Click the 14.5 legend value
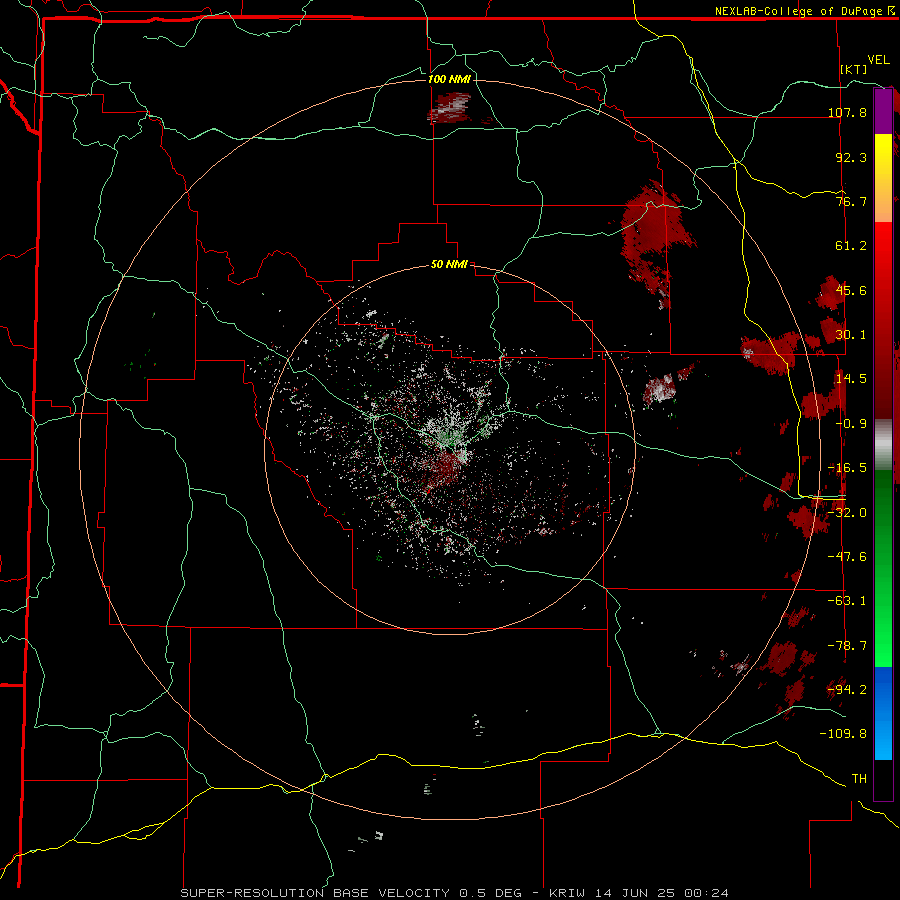Image resolution: width=900 pixels, height=900 pixels. point(851,379)
